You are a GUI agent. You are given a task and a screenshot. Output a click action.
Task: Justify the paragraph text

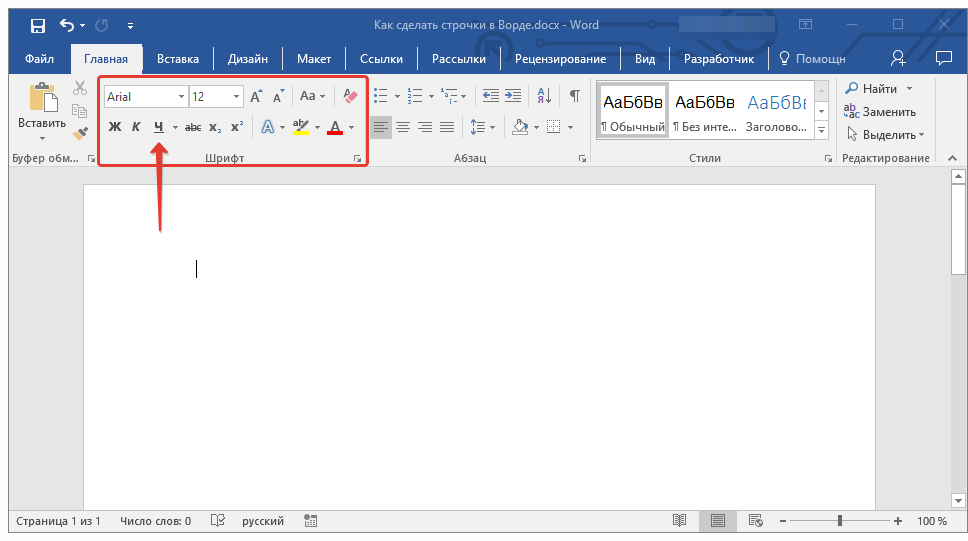click(x=447, y=127)
